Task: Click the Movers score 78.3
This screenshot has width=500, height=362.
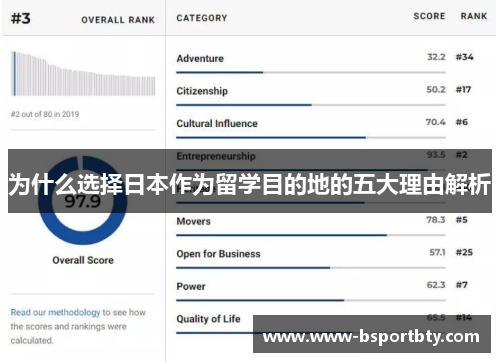Action: pyautogui.click(x=436, y=220)
